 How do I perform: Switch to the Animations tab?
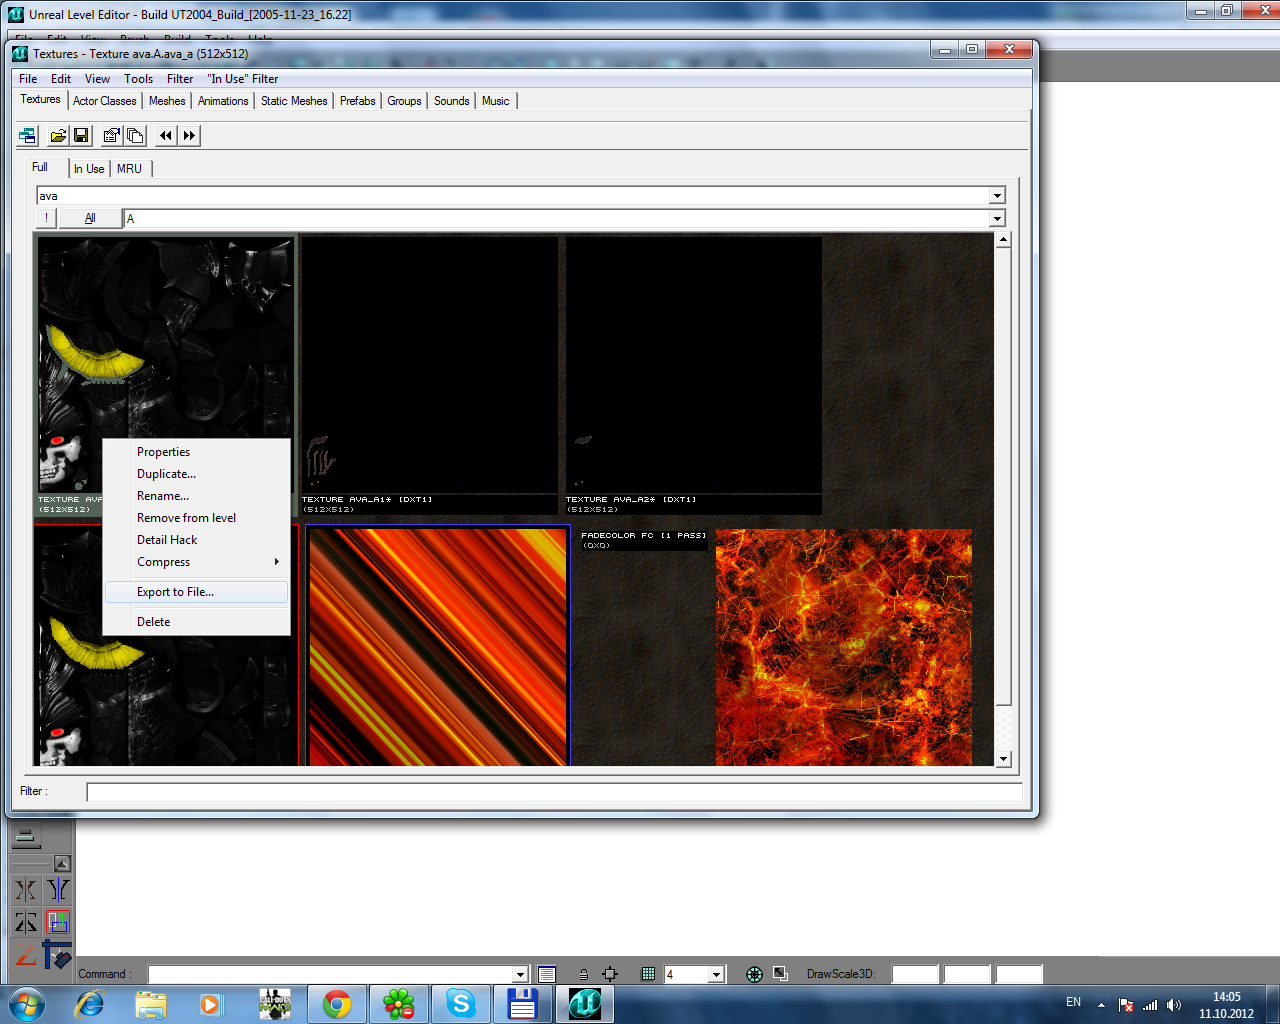(x=223, y=101)
